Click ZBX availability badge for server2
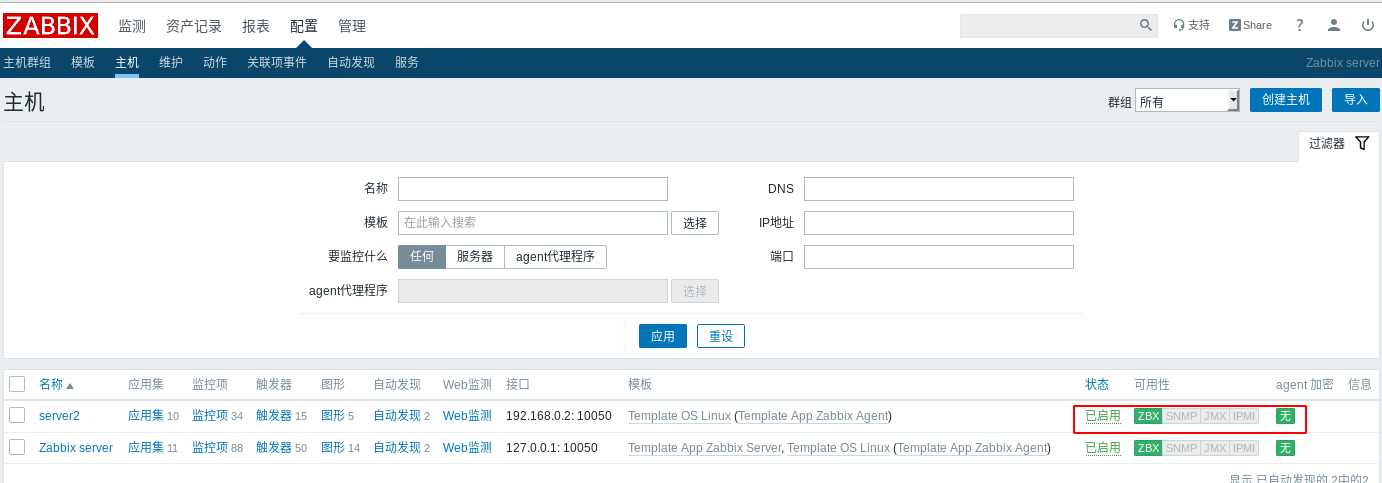Image resolution: width=1382 pixels, height=483 pixels. coord(1148,416)
